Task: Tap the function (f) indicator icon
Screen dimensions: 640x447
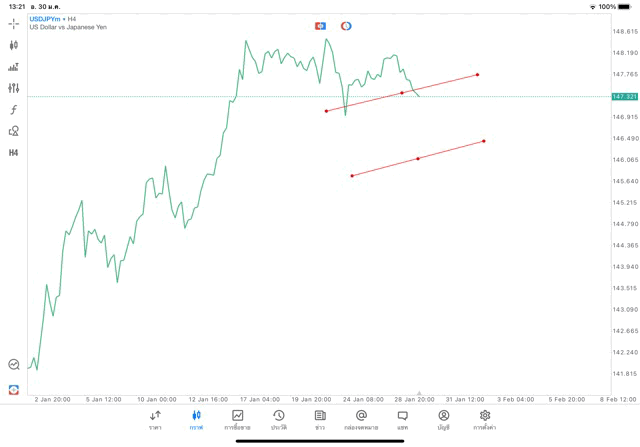Action: (13, 110)
